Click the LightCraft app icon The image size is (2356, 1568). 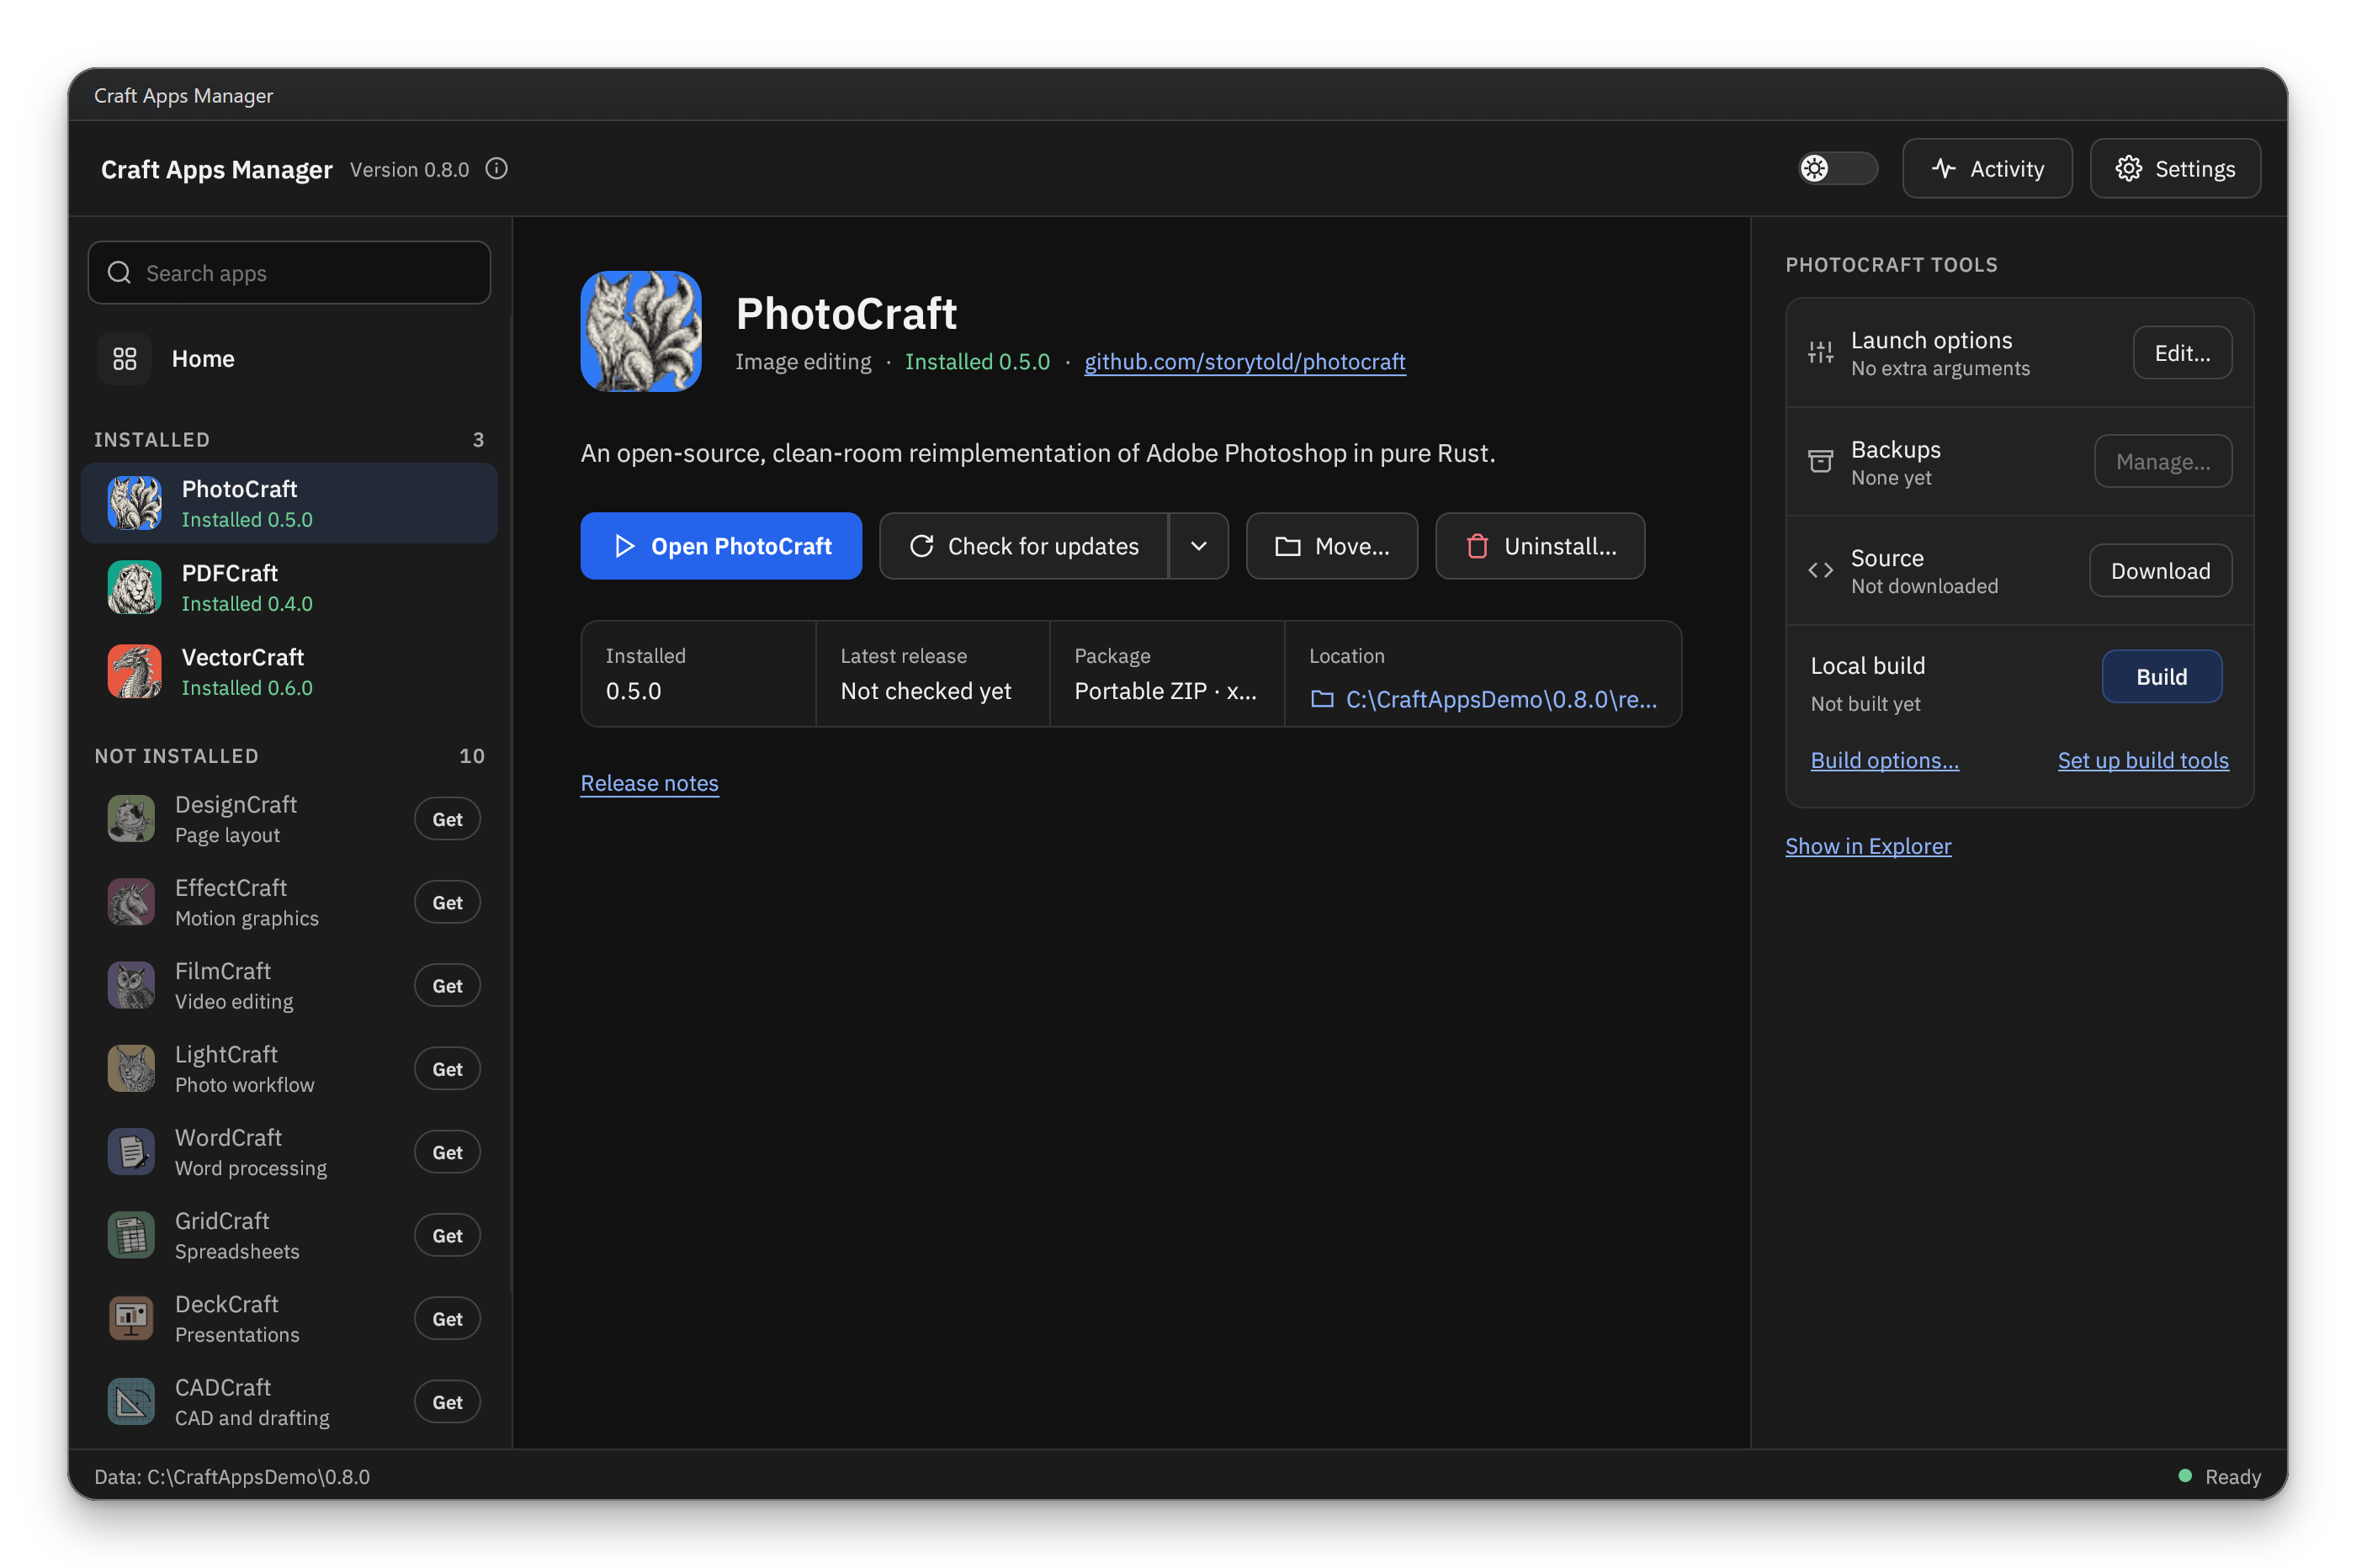131,1069
